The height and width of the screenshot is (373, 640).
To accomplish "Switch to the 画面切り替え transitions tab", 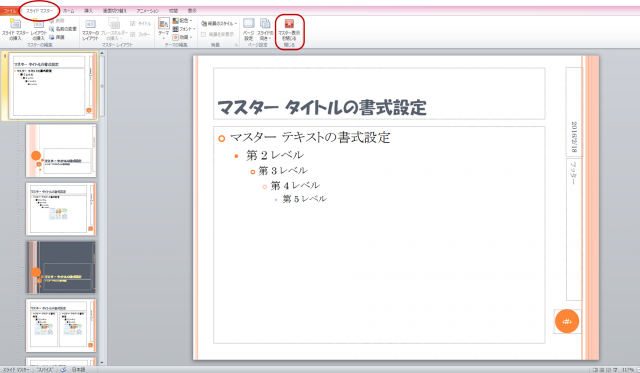I will tap(115, 11).
